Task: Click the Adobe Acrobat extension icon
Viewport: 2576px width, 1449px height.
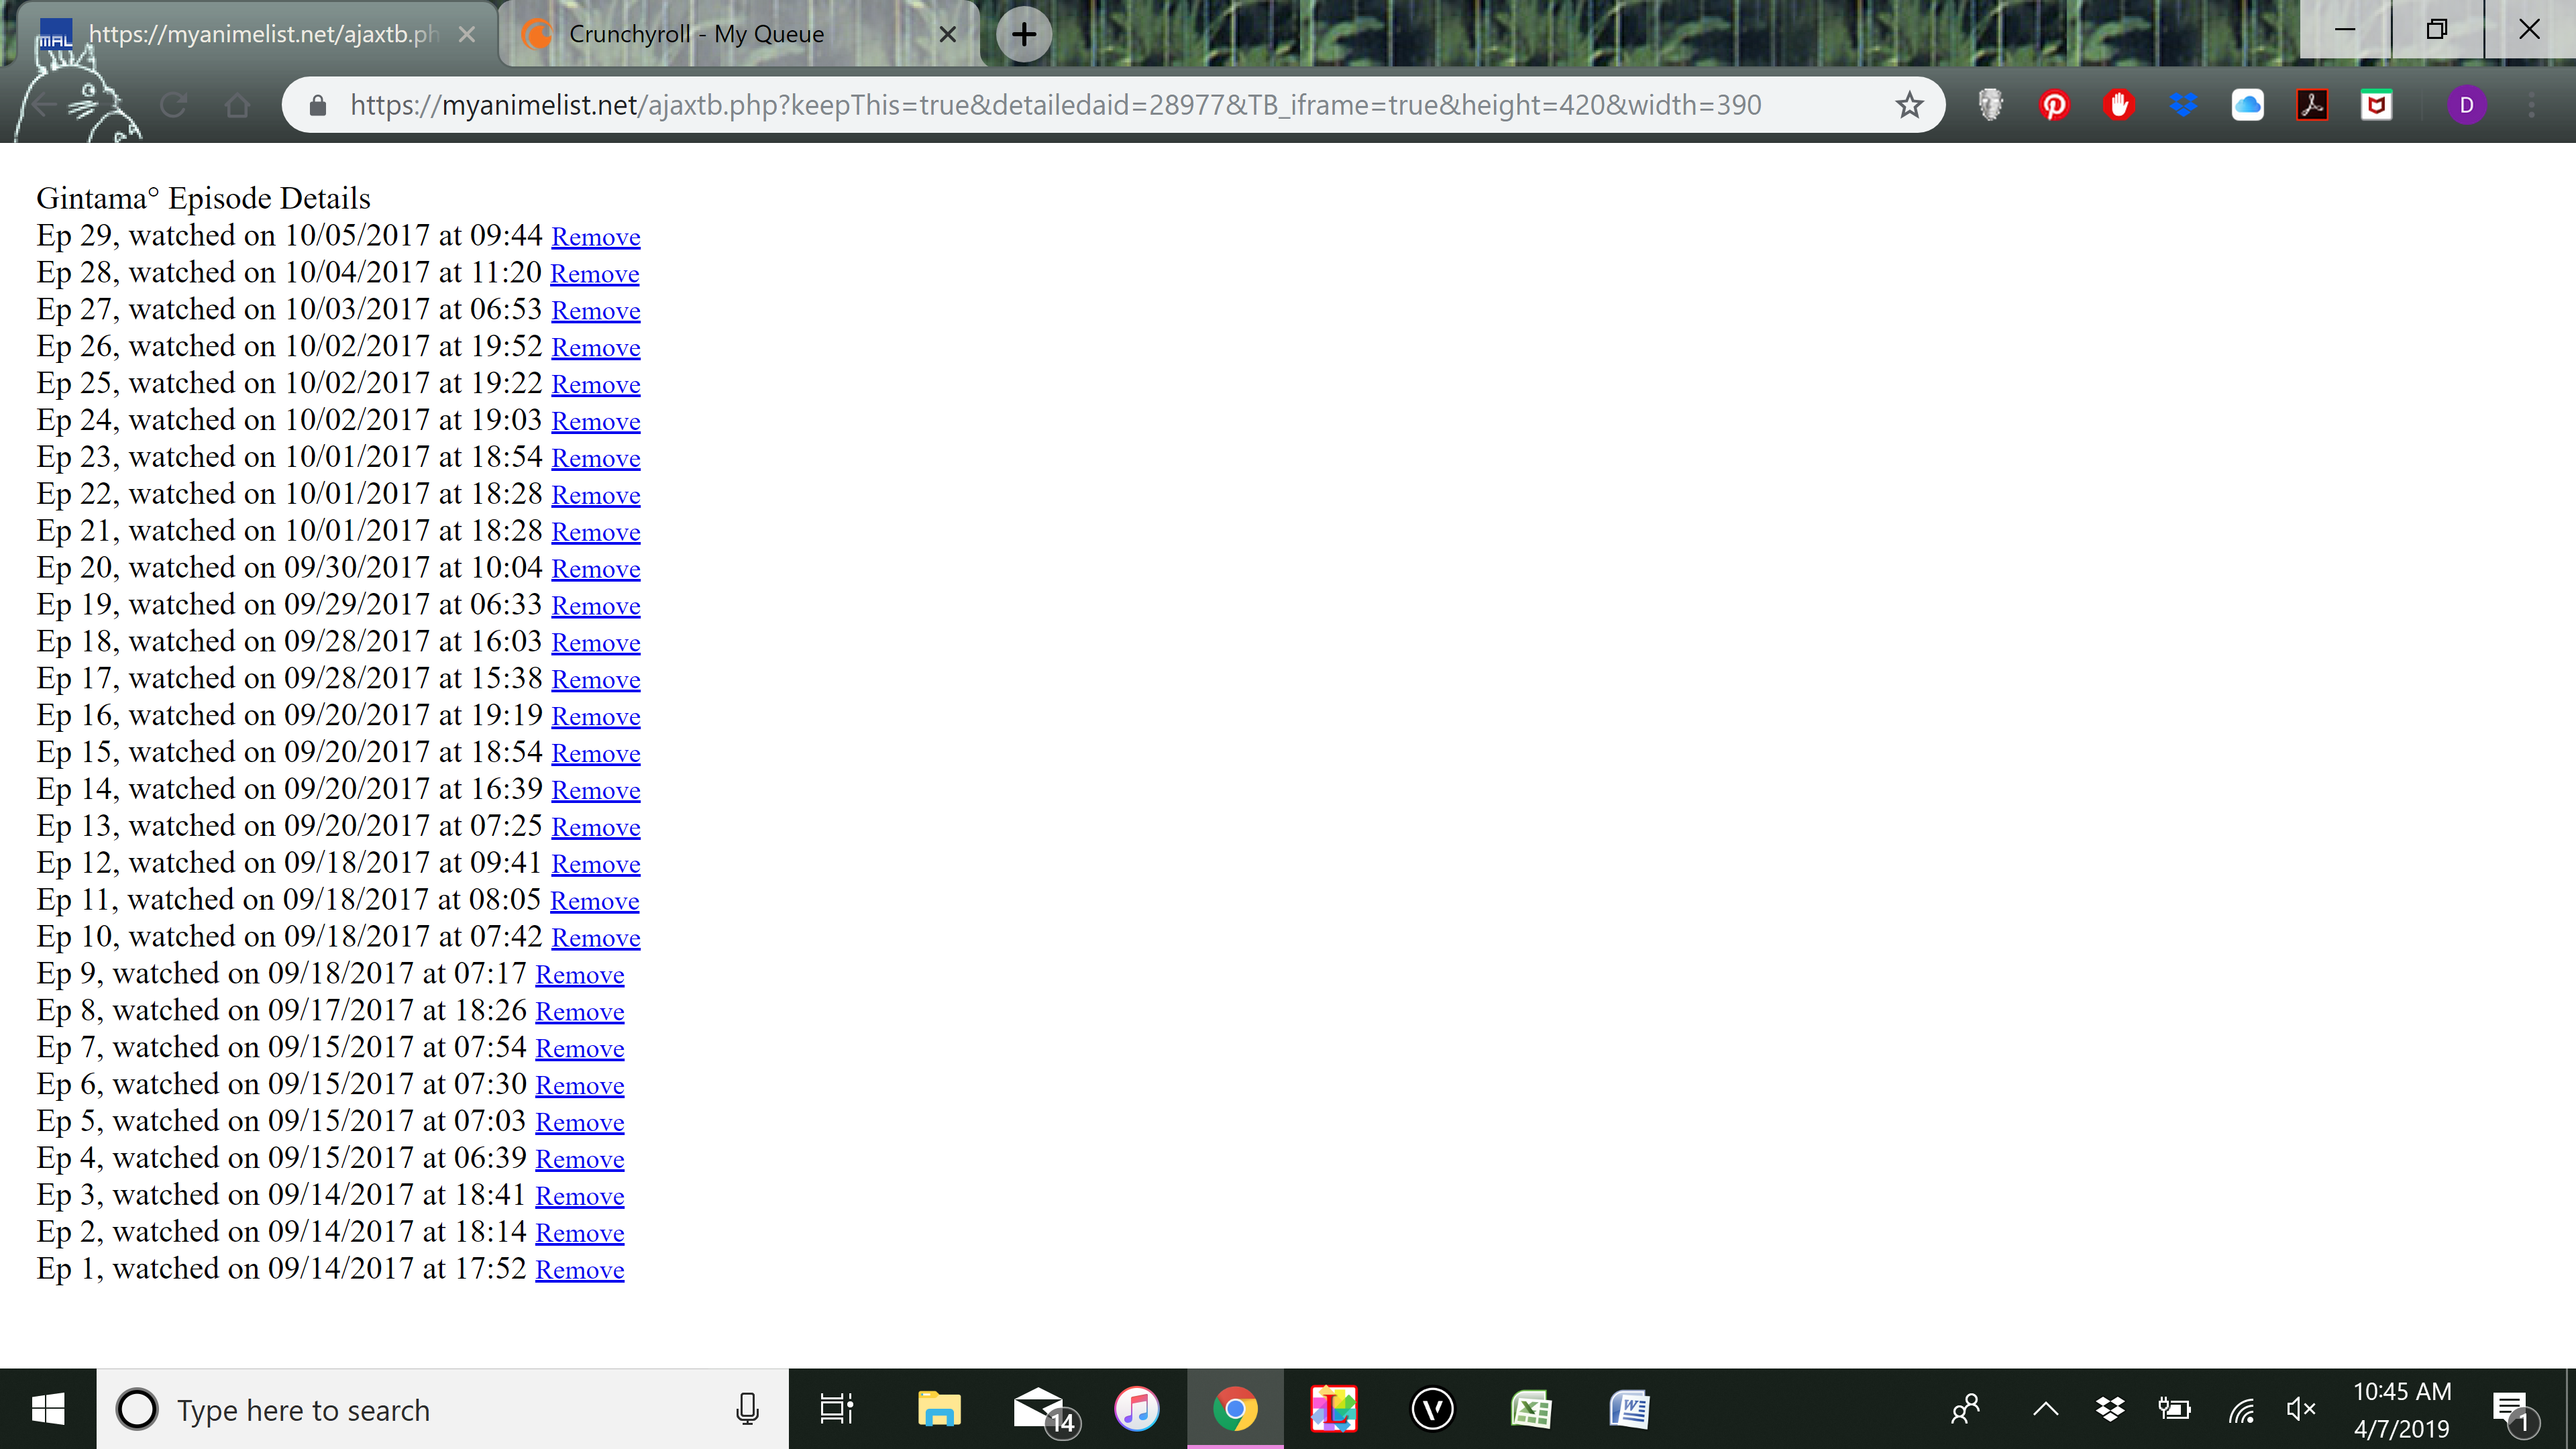Action: 2312,105
